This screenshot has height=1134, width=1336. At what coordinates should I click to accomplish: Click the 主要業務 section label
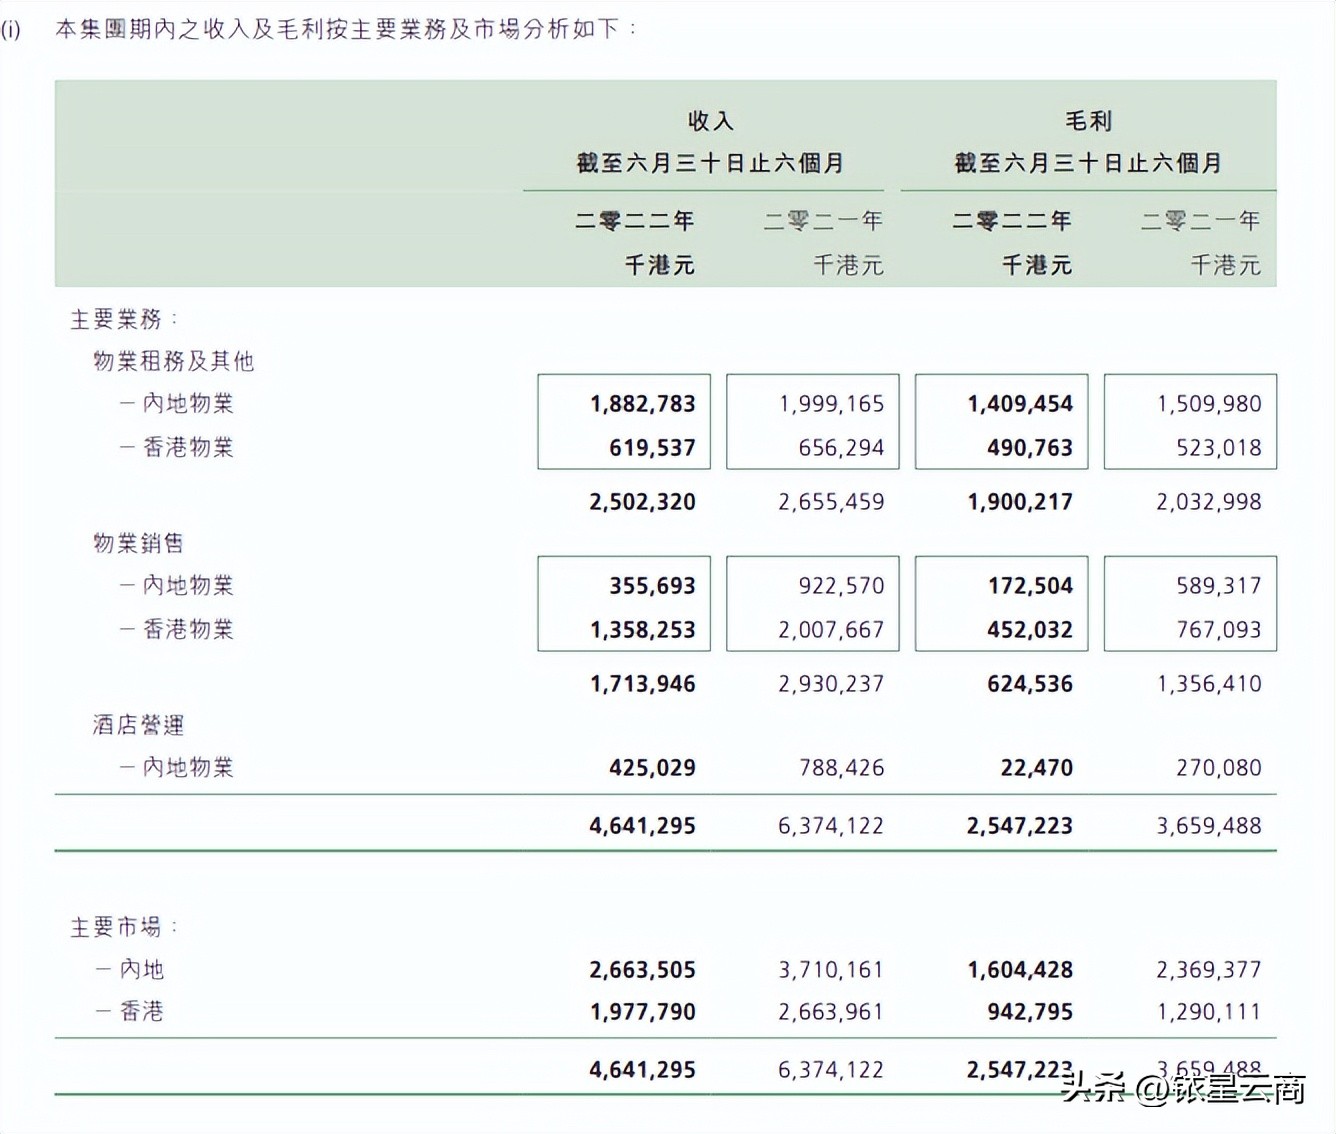[121, 317]
